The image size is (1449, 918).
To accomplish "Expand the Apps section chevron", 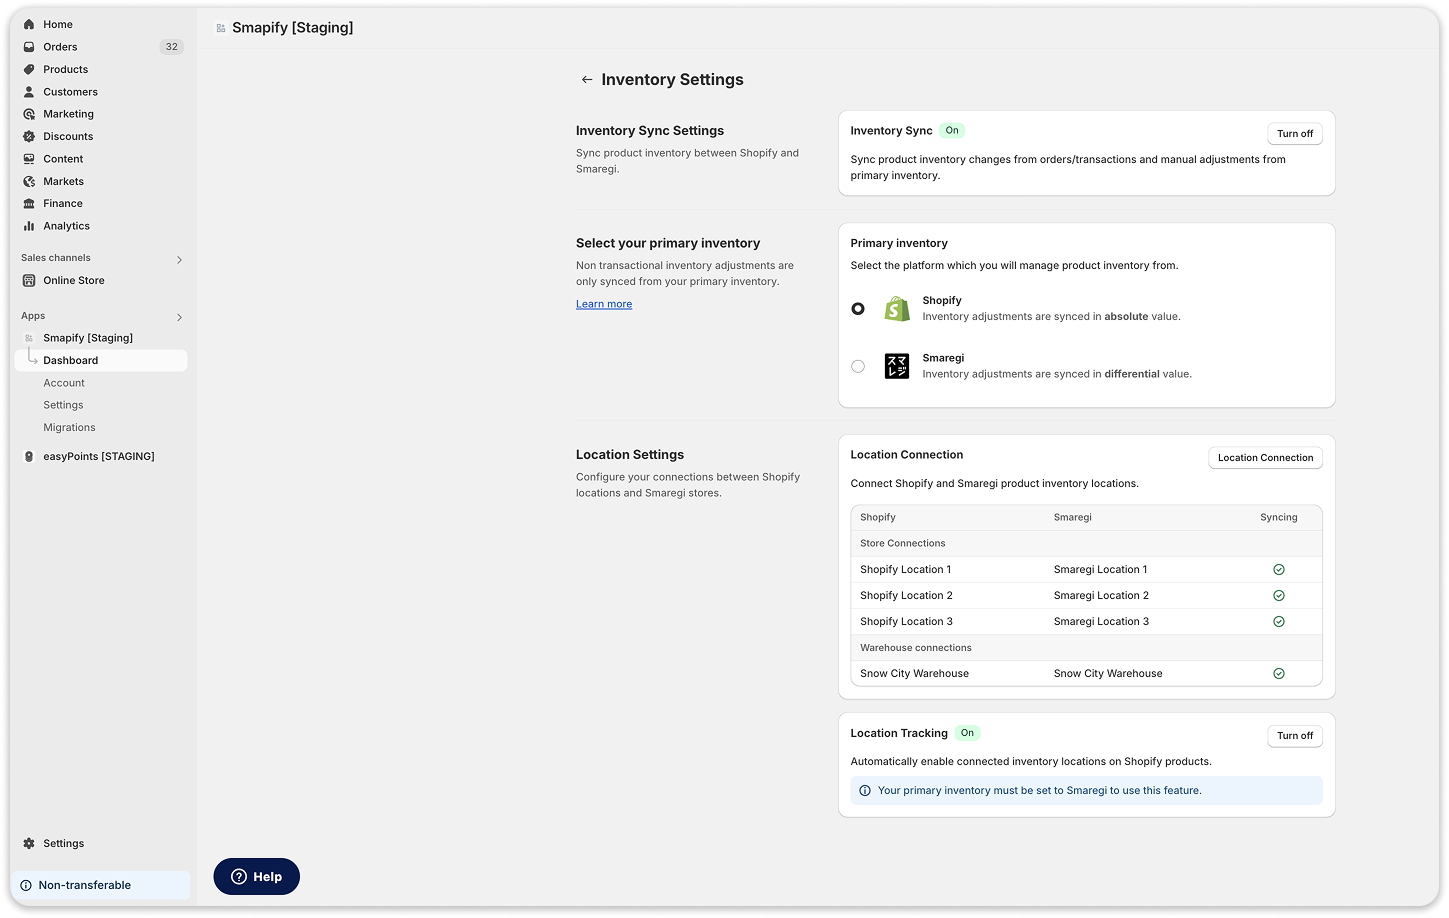I will tap(179, 318).
